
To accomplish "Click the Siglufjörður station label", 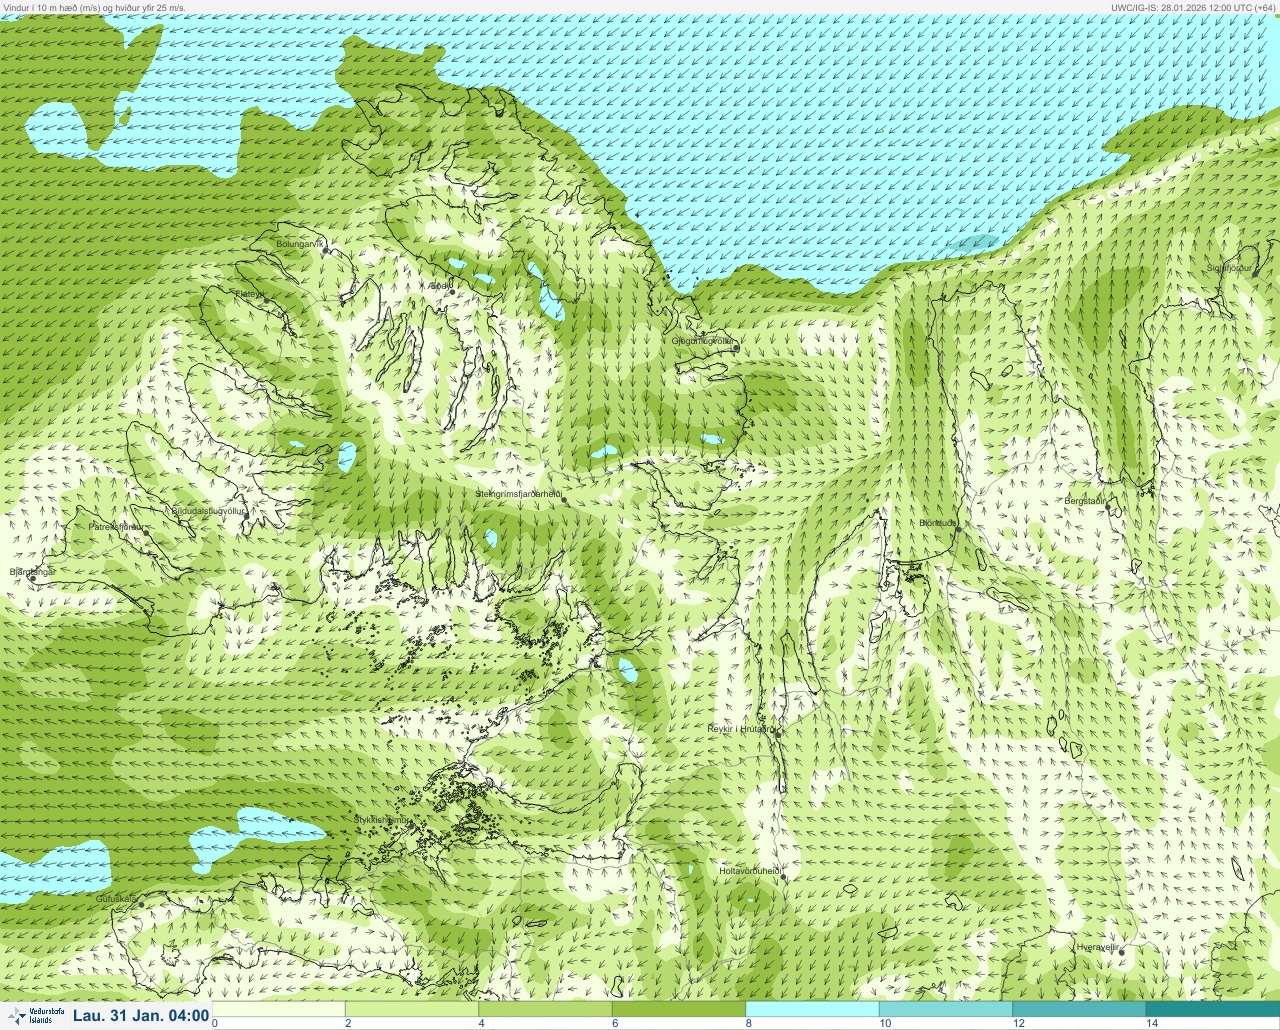I will (x=1228, y=268).
